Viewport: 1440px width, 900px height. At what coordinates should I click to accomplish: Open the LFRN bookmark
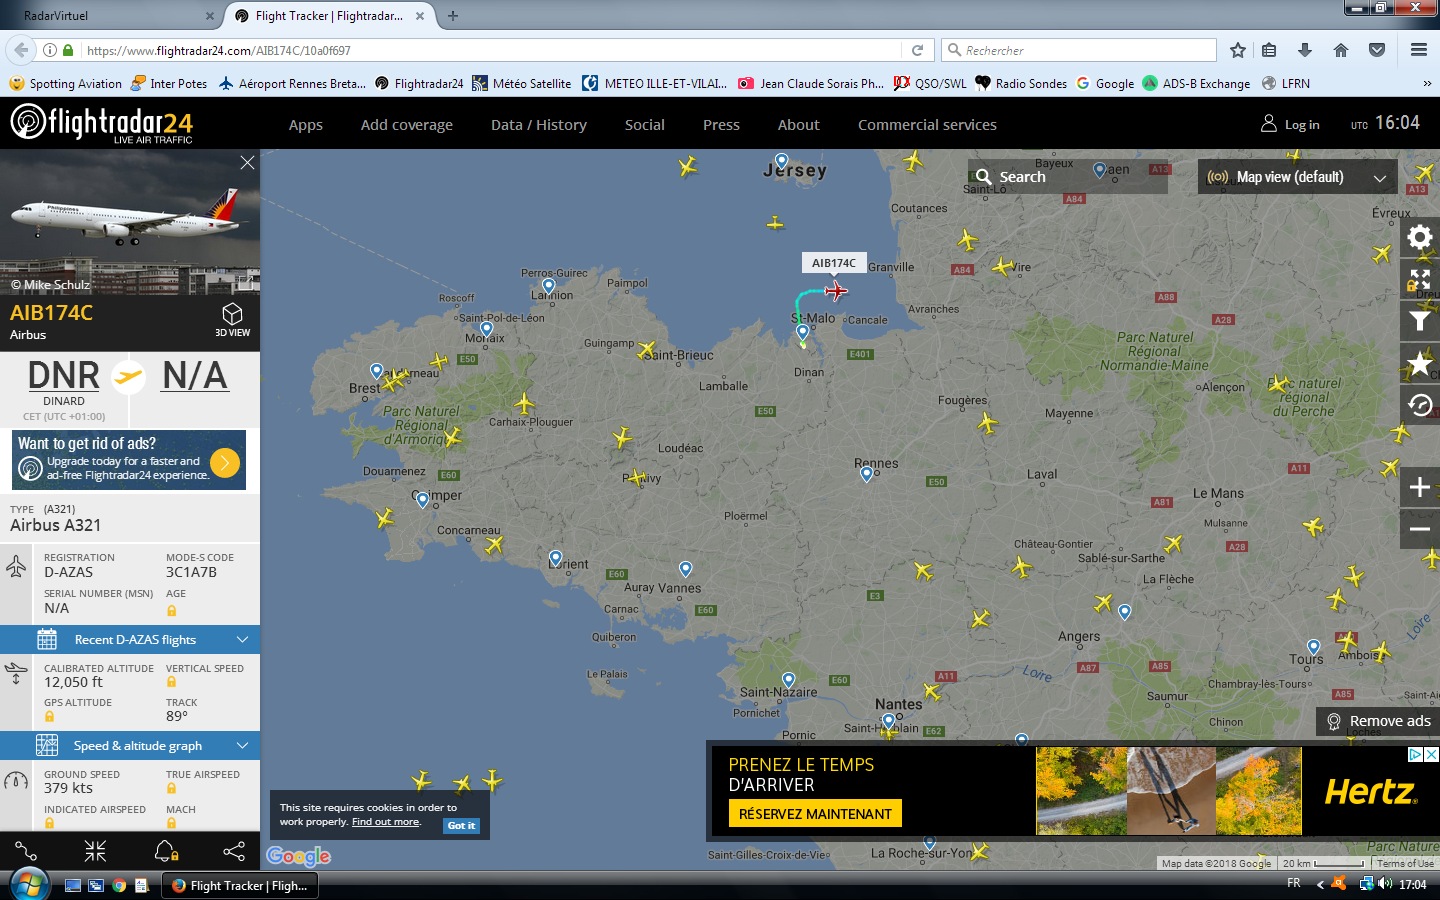point(1286,84)
